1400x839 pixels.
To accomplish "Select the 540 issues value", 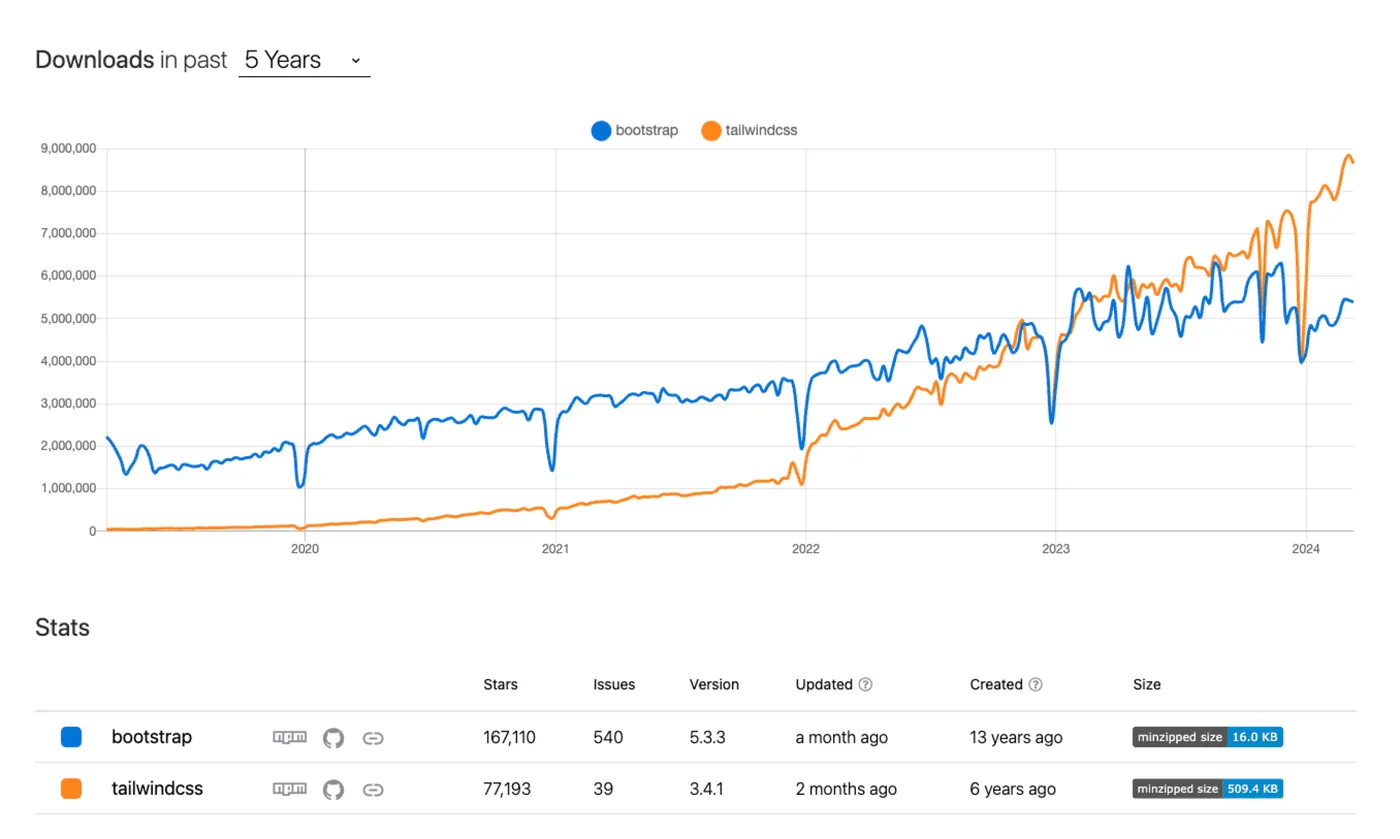I will (608, 737).
